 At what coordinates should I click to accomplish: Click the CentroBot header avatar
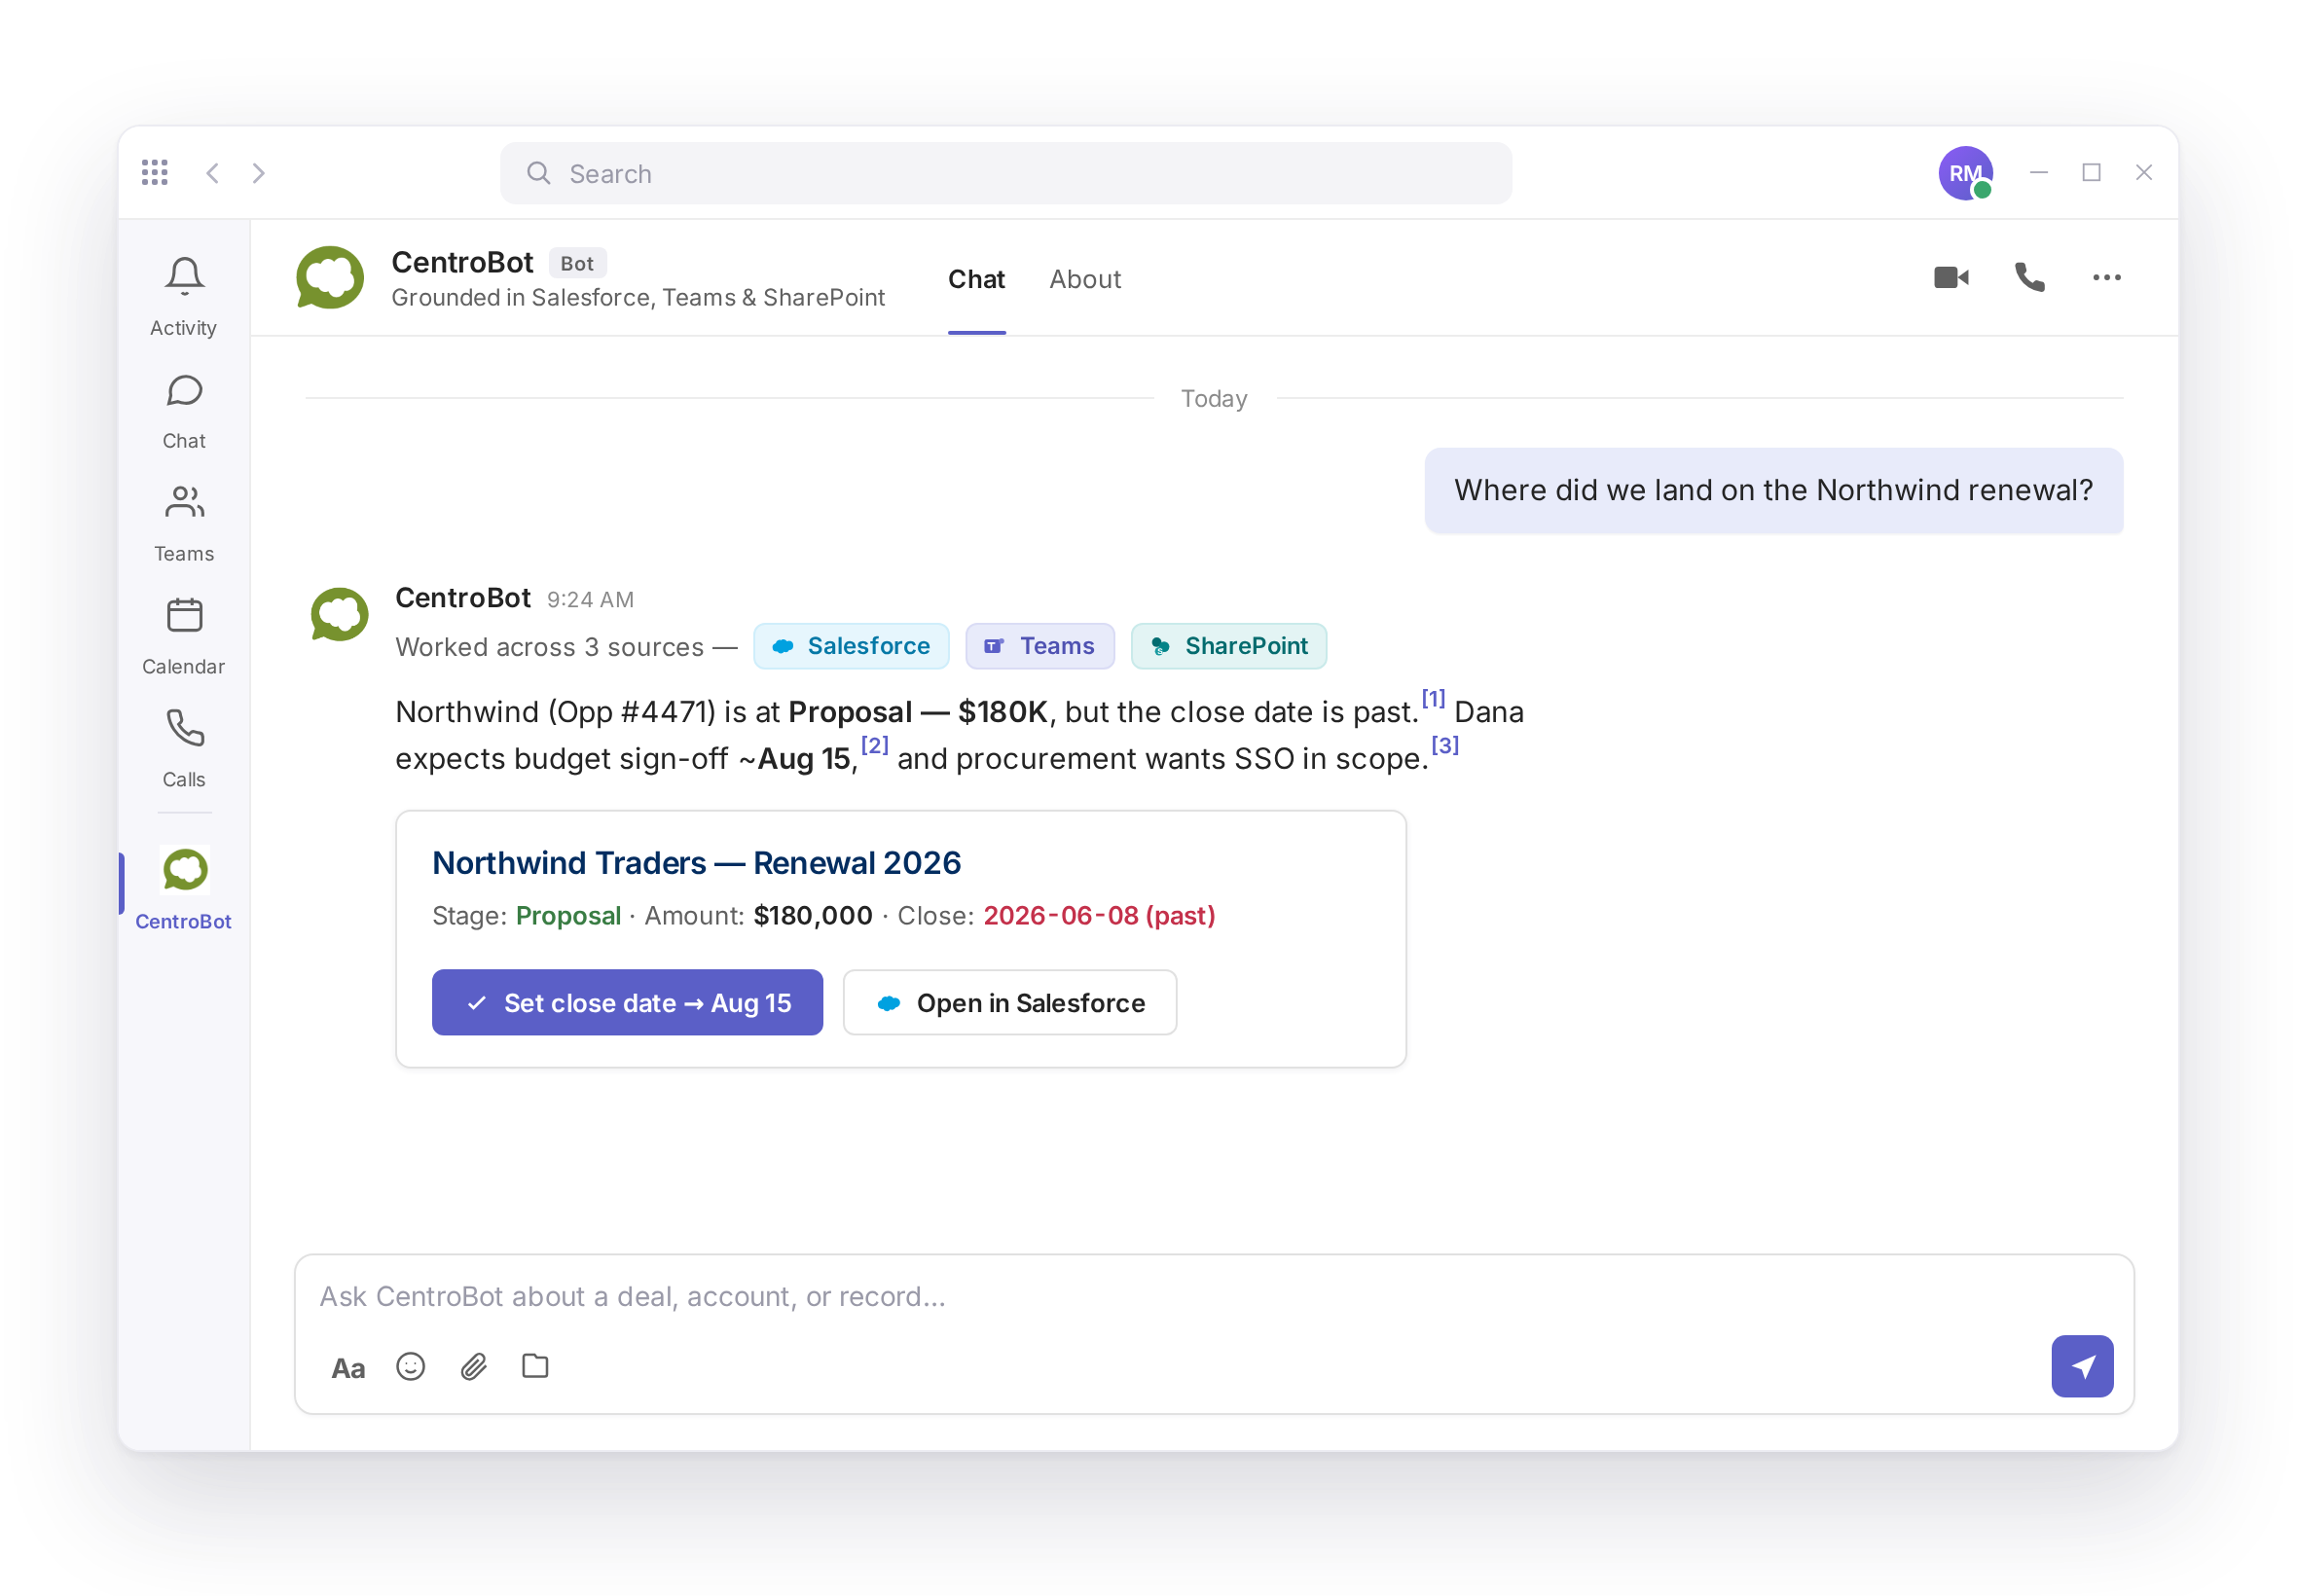point(330,278)
